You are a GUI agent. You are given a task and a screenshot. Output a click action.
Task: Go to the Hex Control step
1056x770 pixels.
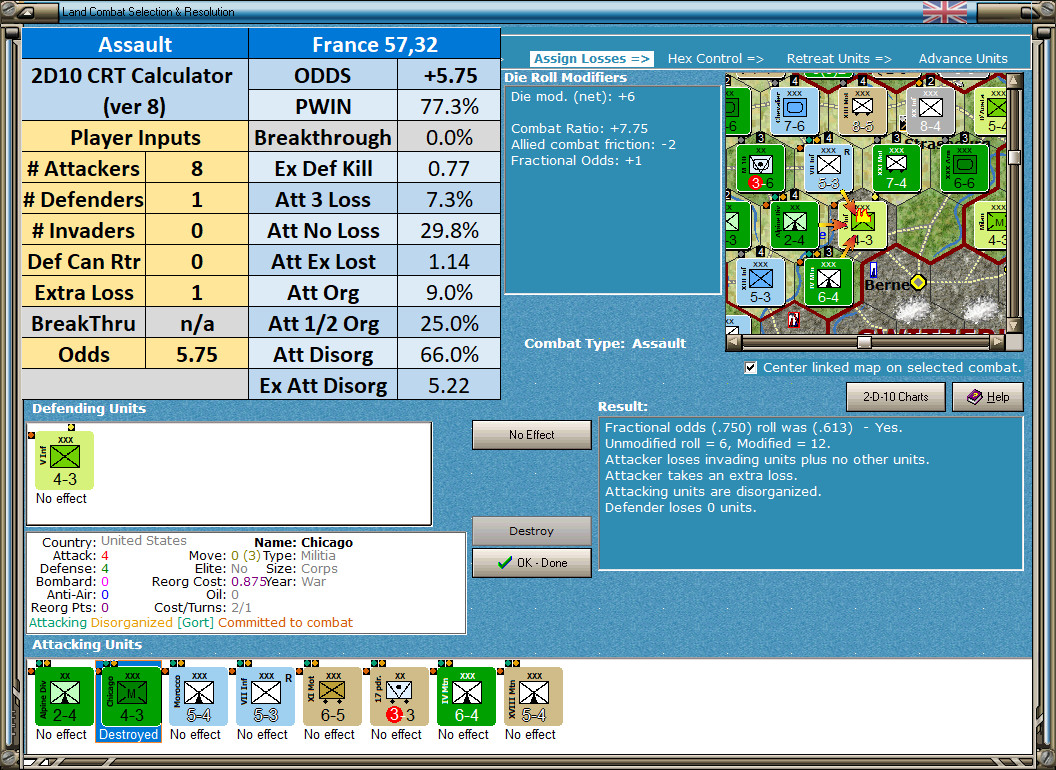(716, 59)
